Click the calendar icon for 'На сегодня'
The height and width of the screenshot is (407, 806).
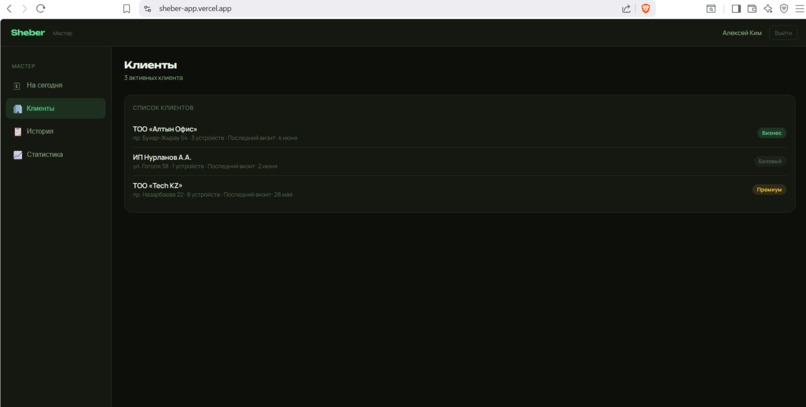(17, 86)
